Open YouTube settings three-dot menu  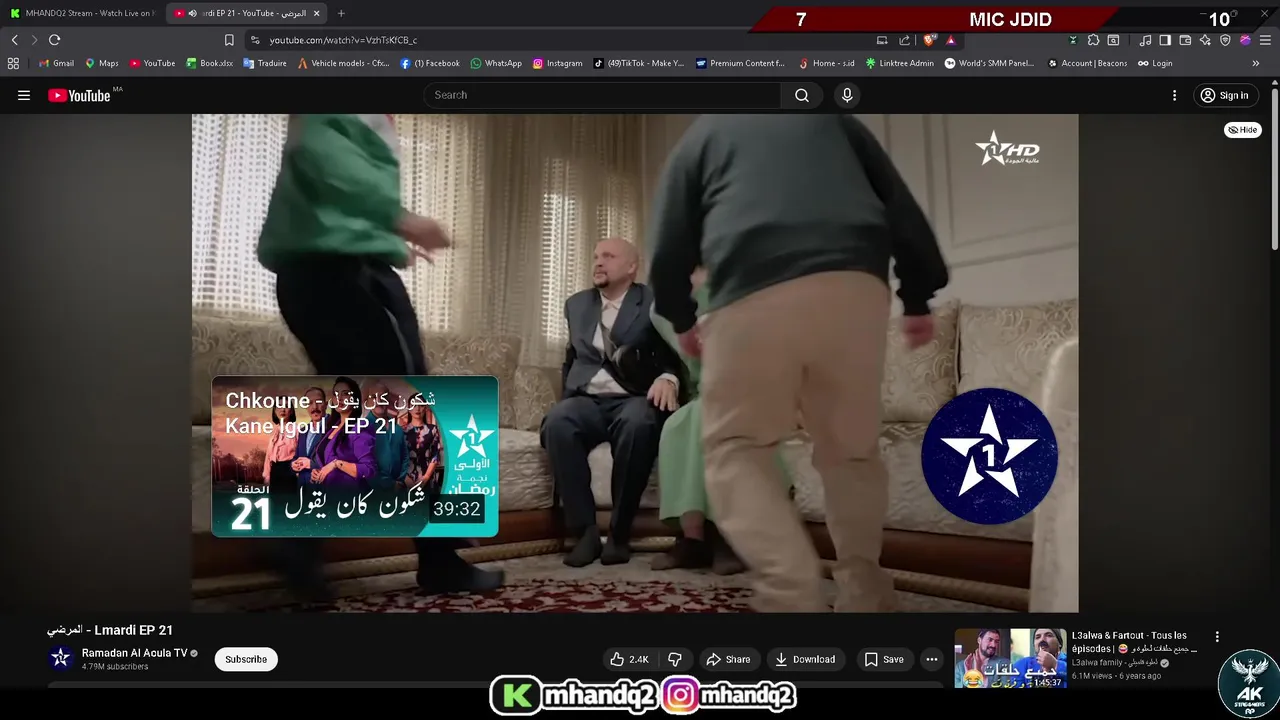point(1174,95)
